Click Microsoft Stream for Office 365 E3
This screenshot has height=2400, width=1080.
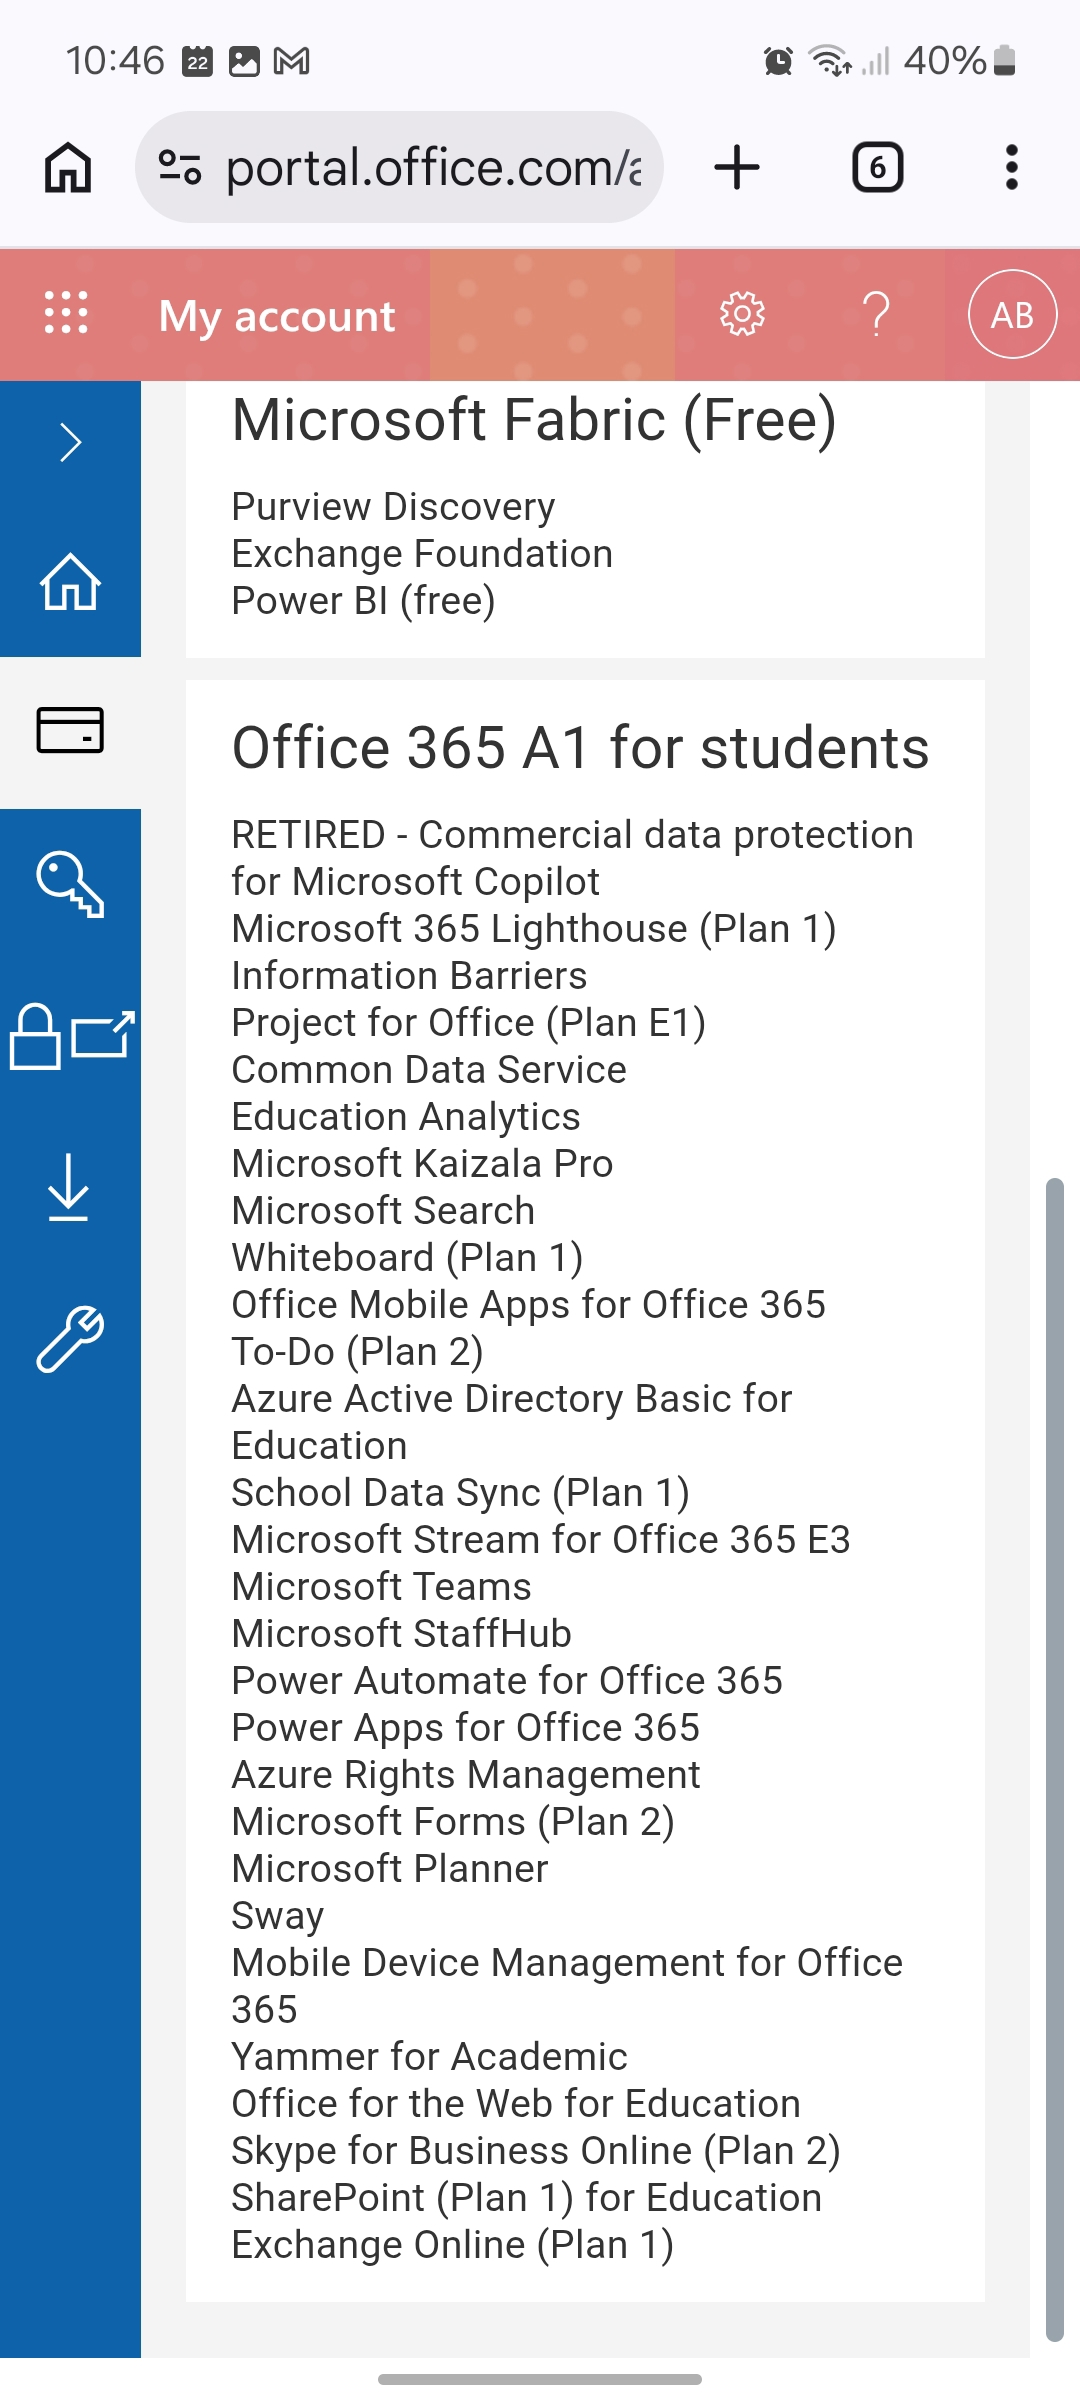(x=541, y=1540)
